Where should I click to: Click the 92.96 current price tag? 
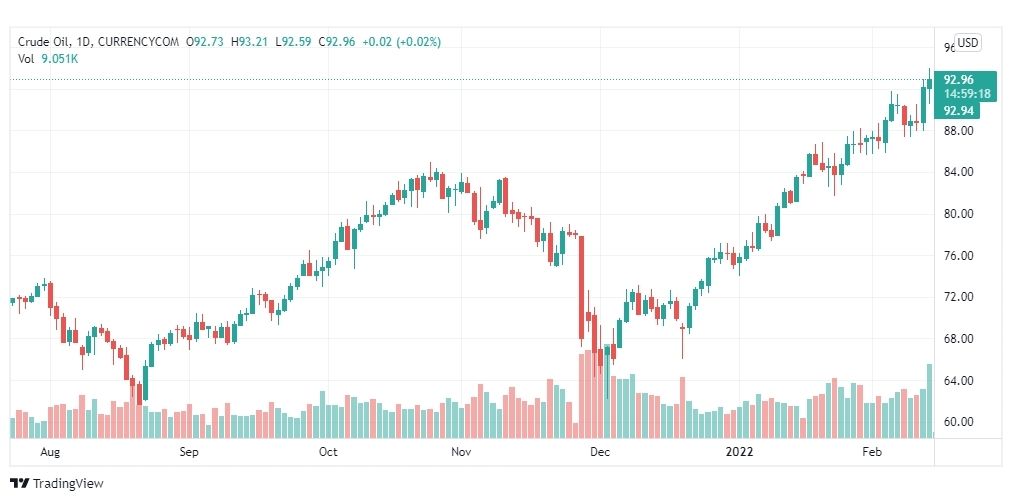tap(958, 80)
